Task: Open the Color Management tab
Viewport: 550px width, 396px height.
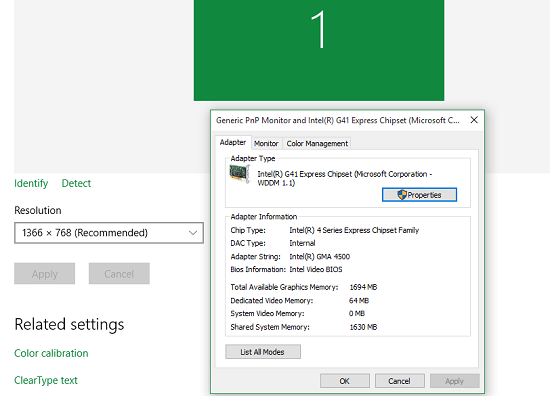Action: (317, 143)
